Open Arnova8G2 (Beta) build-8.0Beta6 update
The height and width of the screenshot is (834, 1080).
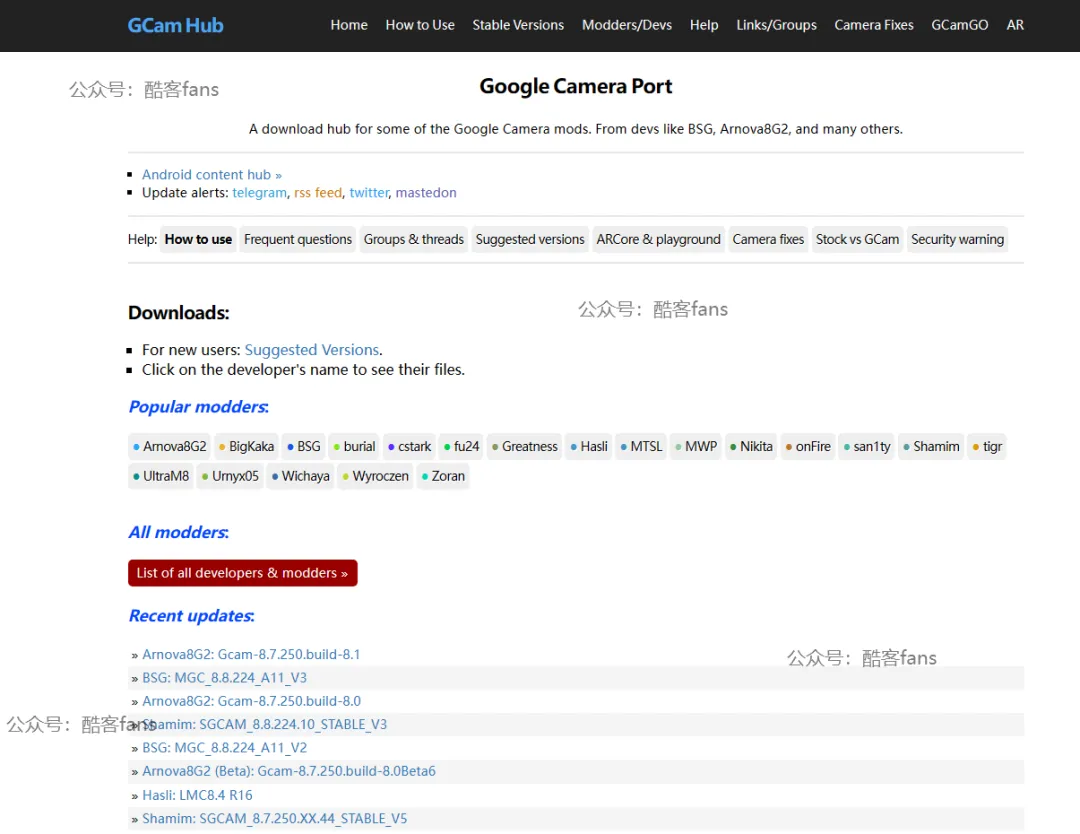(x=289, y=771)
